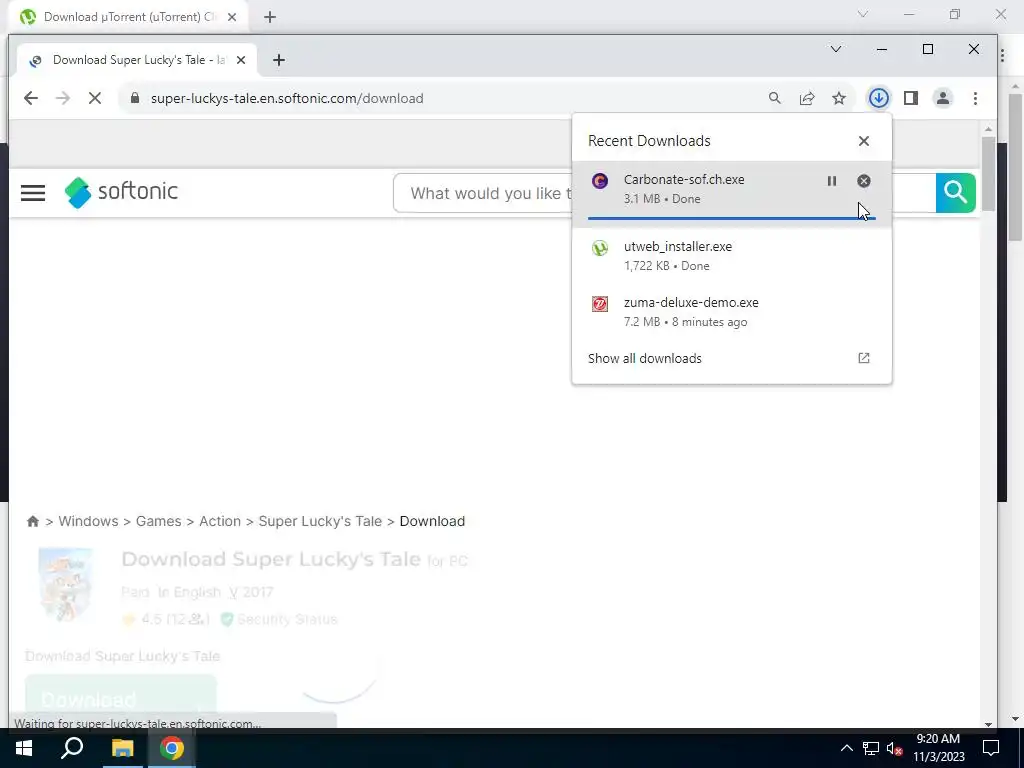Pause the Carbonate-sof.ch.exe download
Image resolution: width=1024 pixels, height=768 pixels.
831,181
